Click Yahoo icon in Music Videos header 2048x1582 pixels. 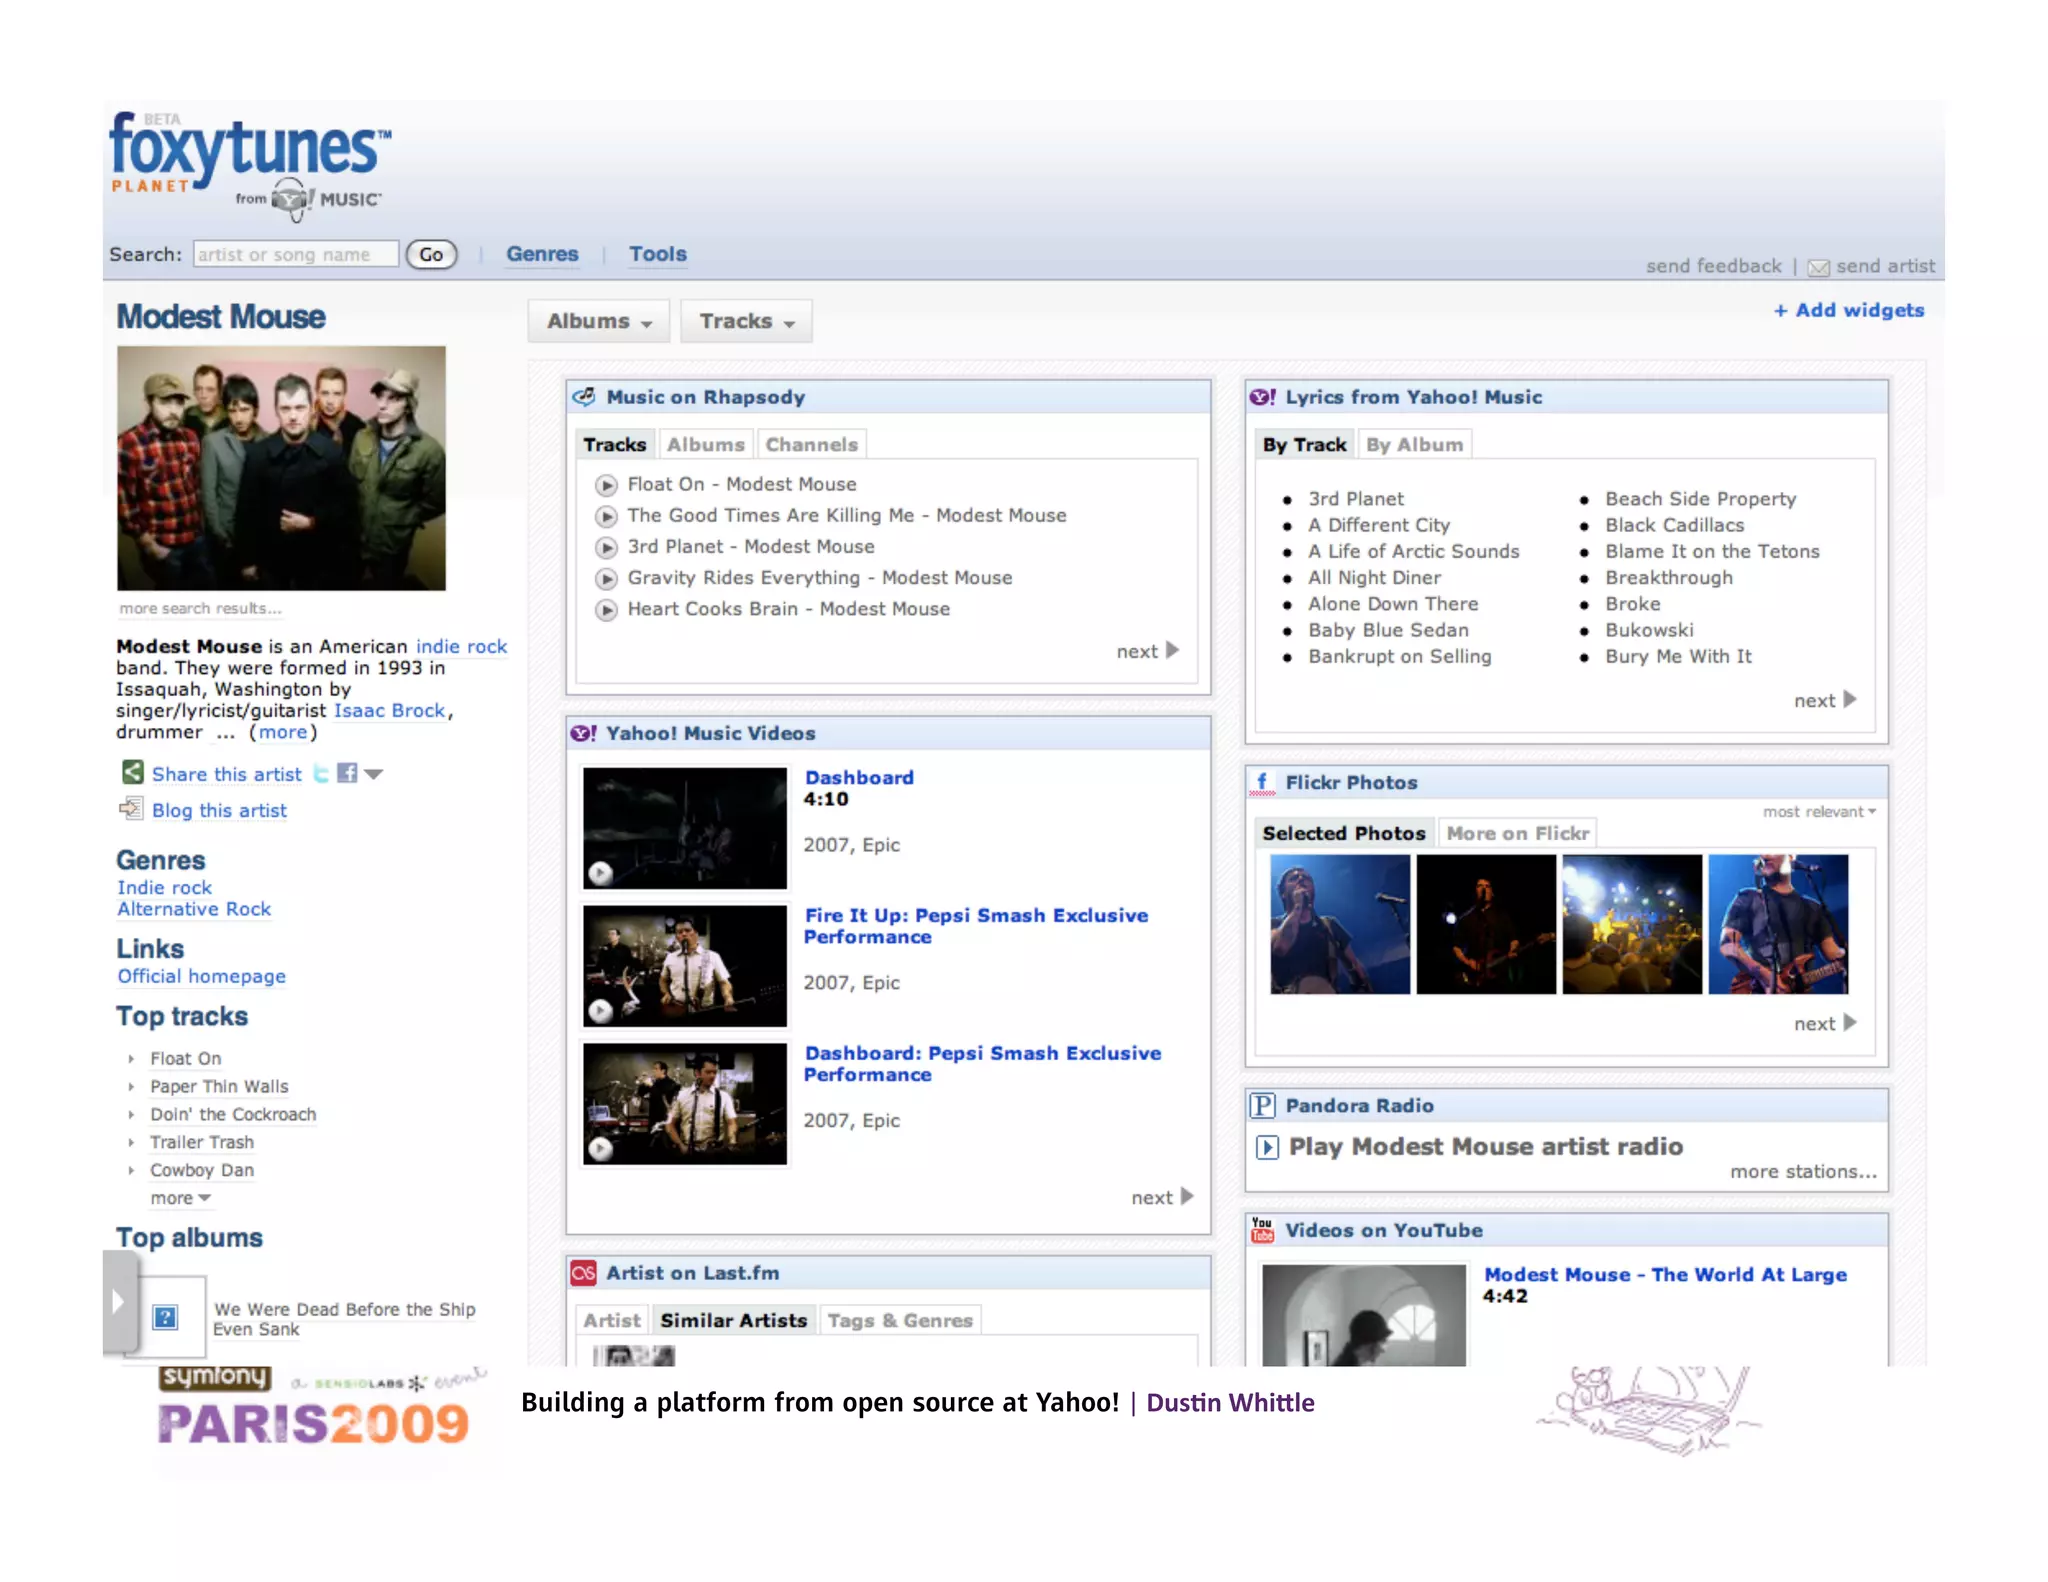(583, 733)
